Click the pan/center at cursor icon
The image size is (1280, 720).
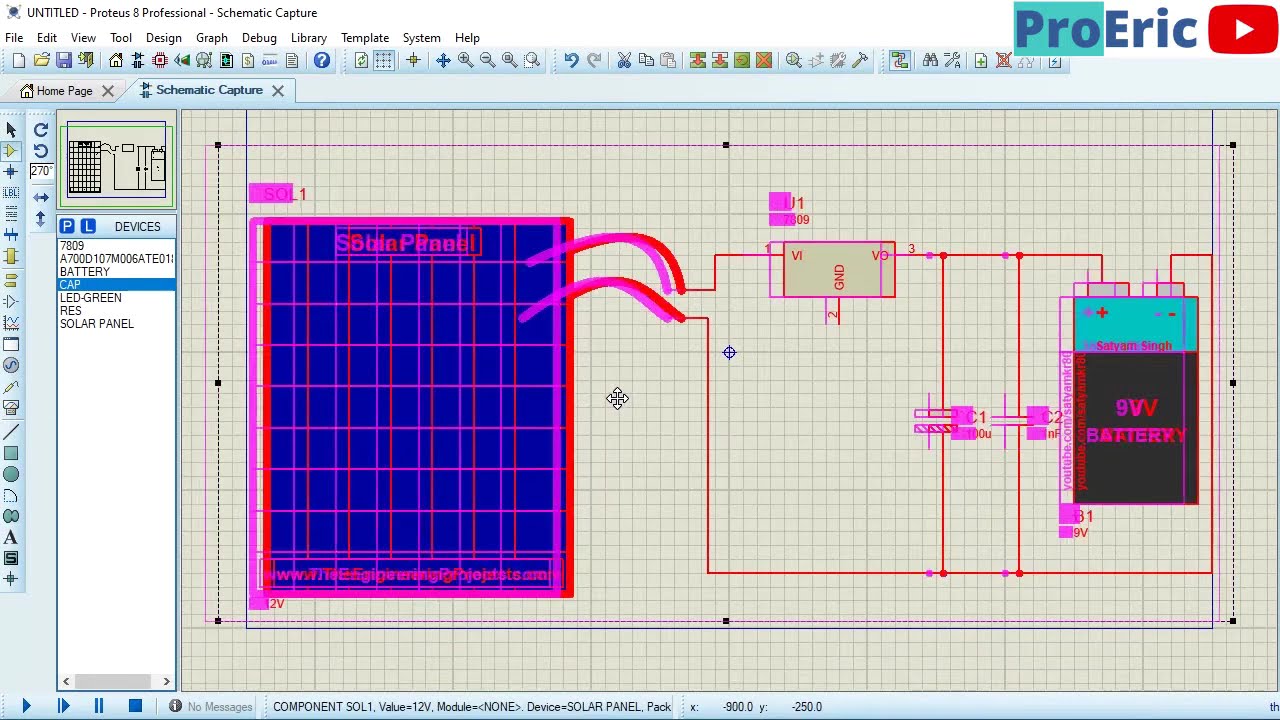pyautogui.click(x=443, y=61)
